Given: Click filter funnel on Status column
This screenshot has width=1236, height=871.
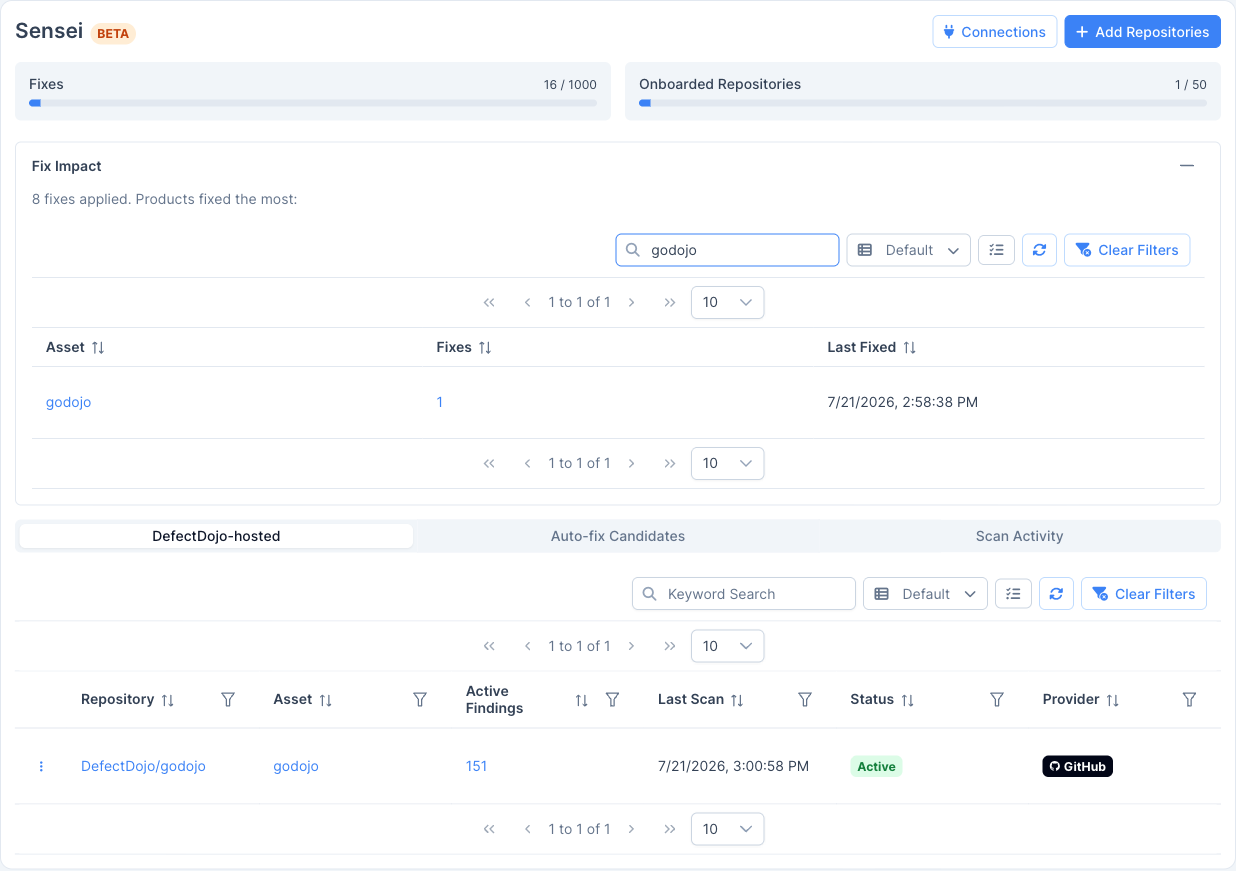Looking at the screenshot, I should point(997,700).
